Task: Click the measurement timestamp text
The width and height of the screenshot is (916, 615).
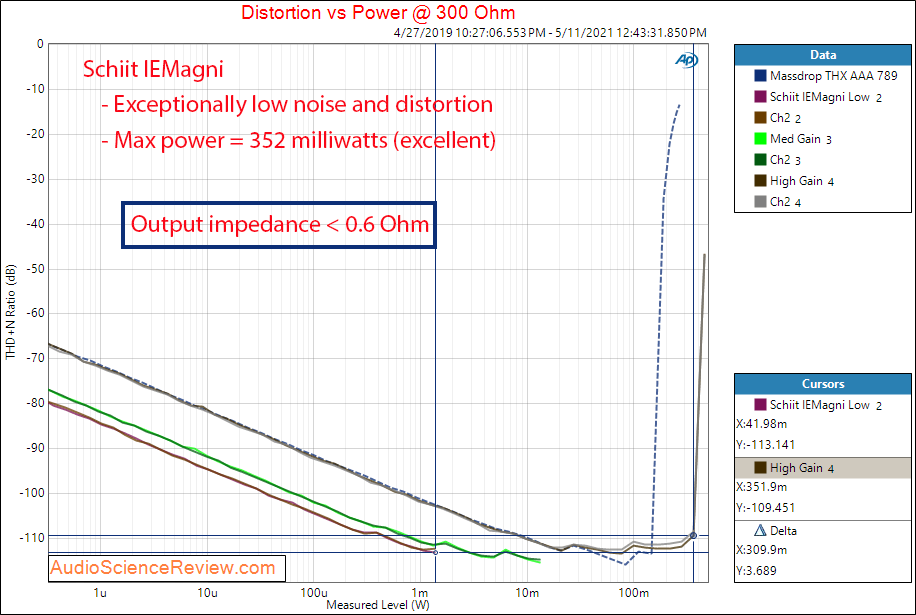Action: (x=550, y=33)
